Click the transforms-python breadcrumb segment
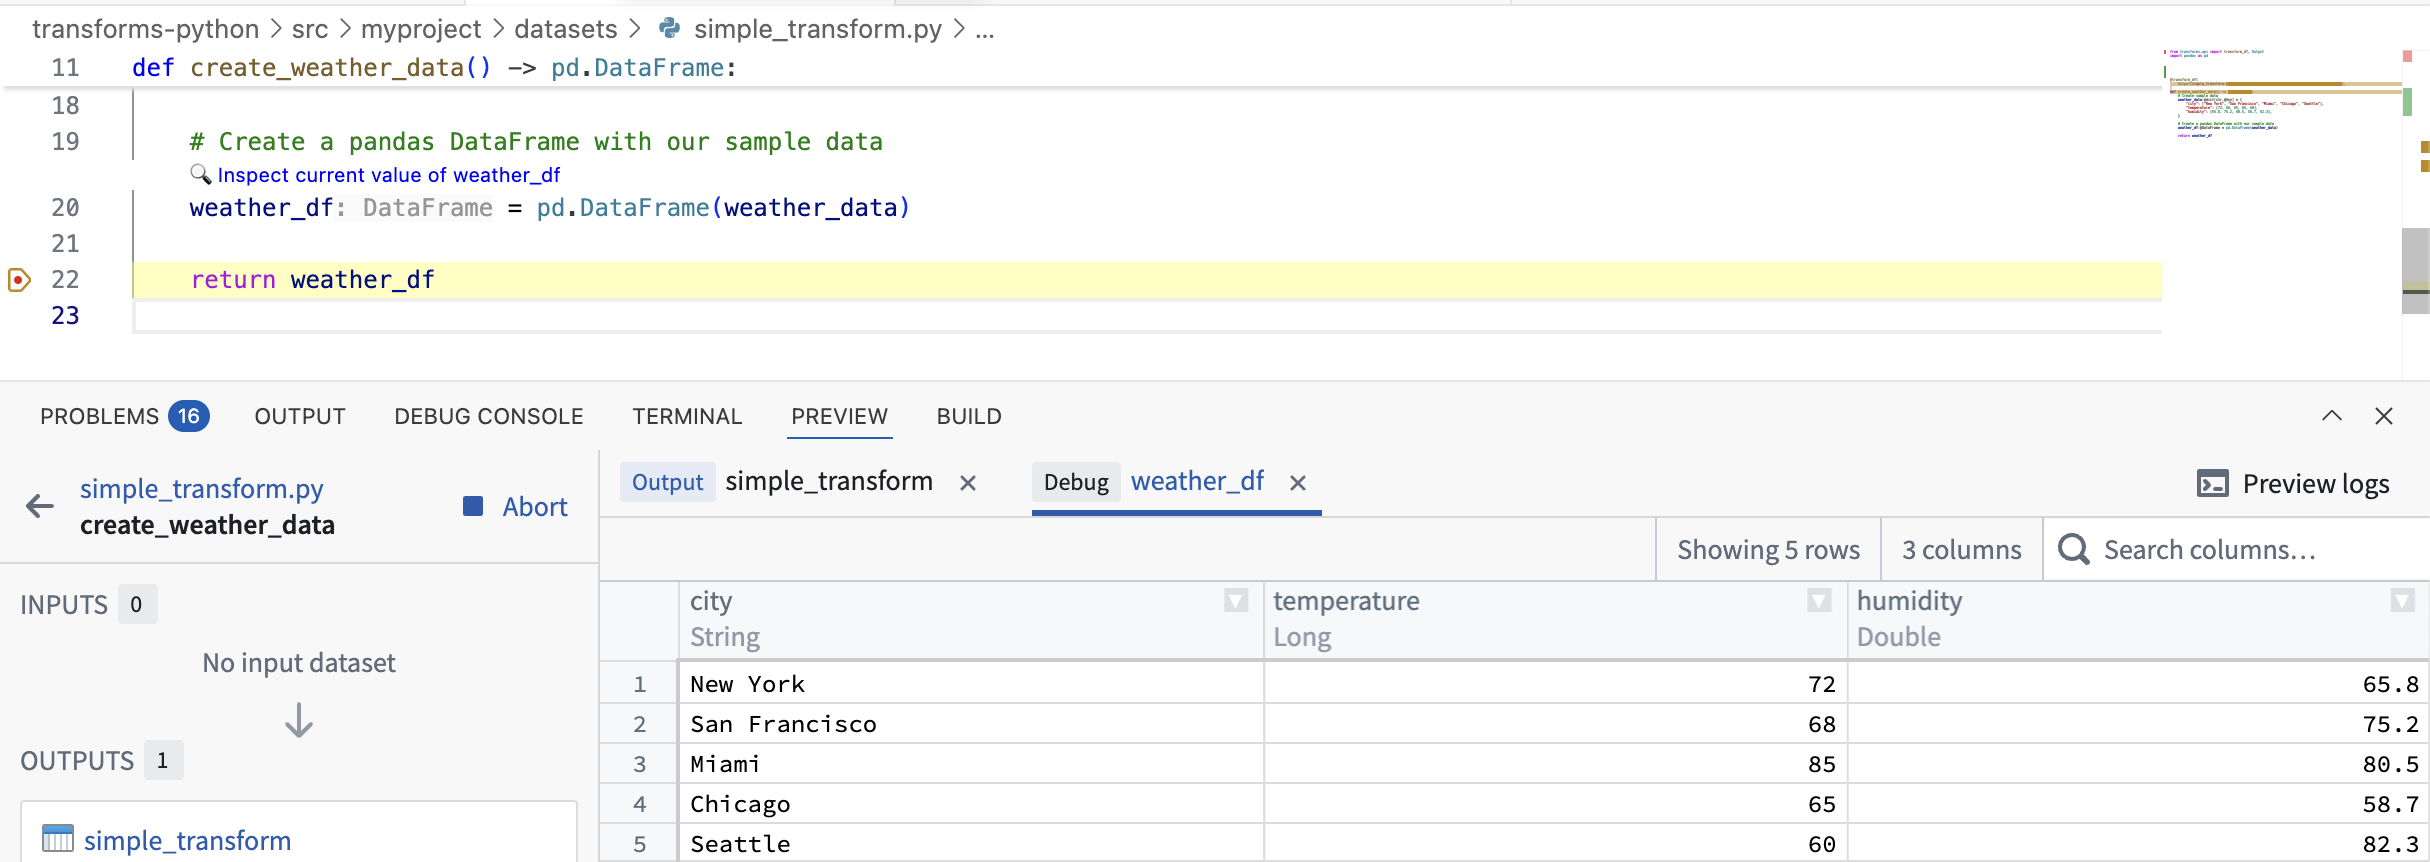Image resolution: width=2430 pixels, height=862 pixels. coord(146,29)
